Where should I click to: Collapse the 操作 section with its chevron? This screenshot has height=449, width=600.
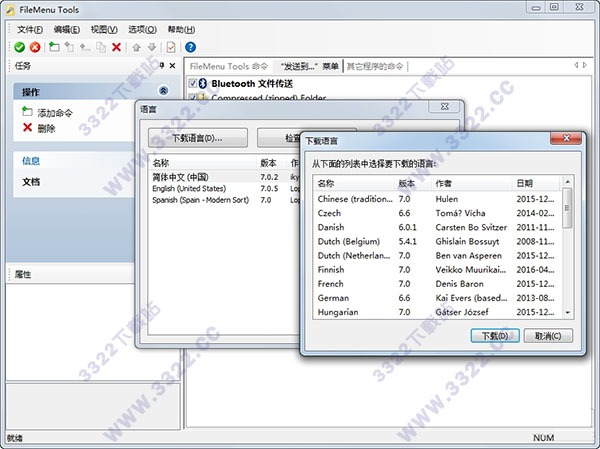click(x=163, y=91)
